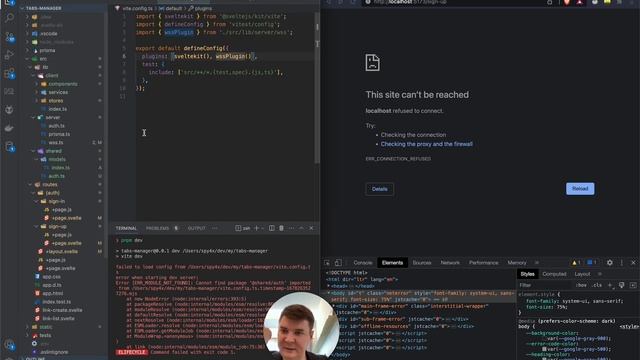
Task: Click the sad page error icon
Action: coord(372,62)
